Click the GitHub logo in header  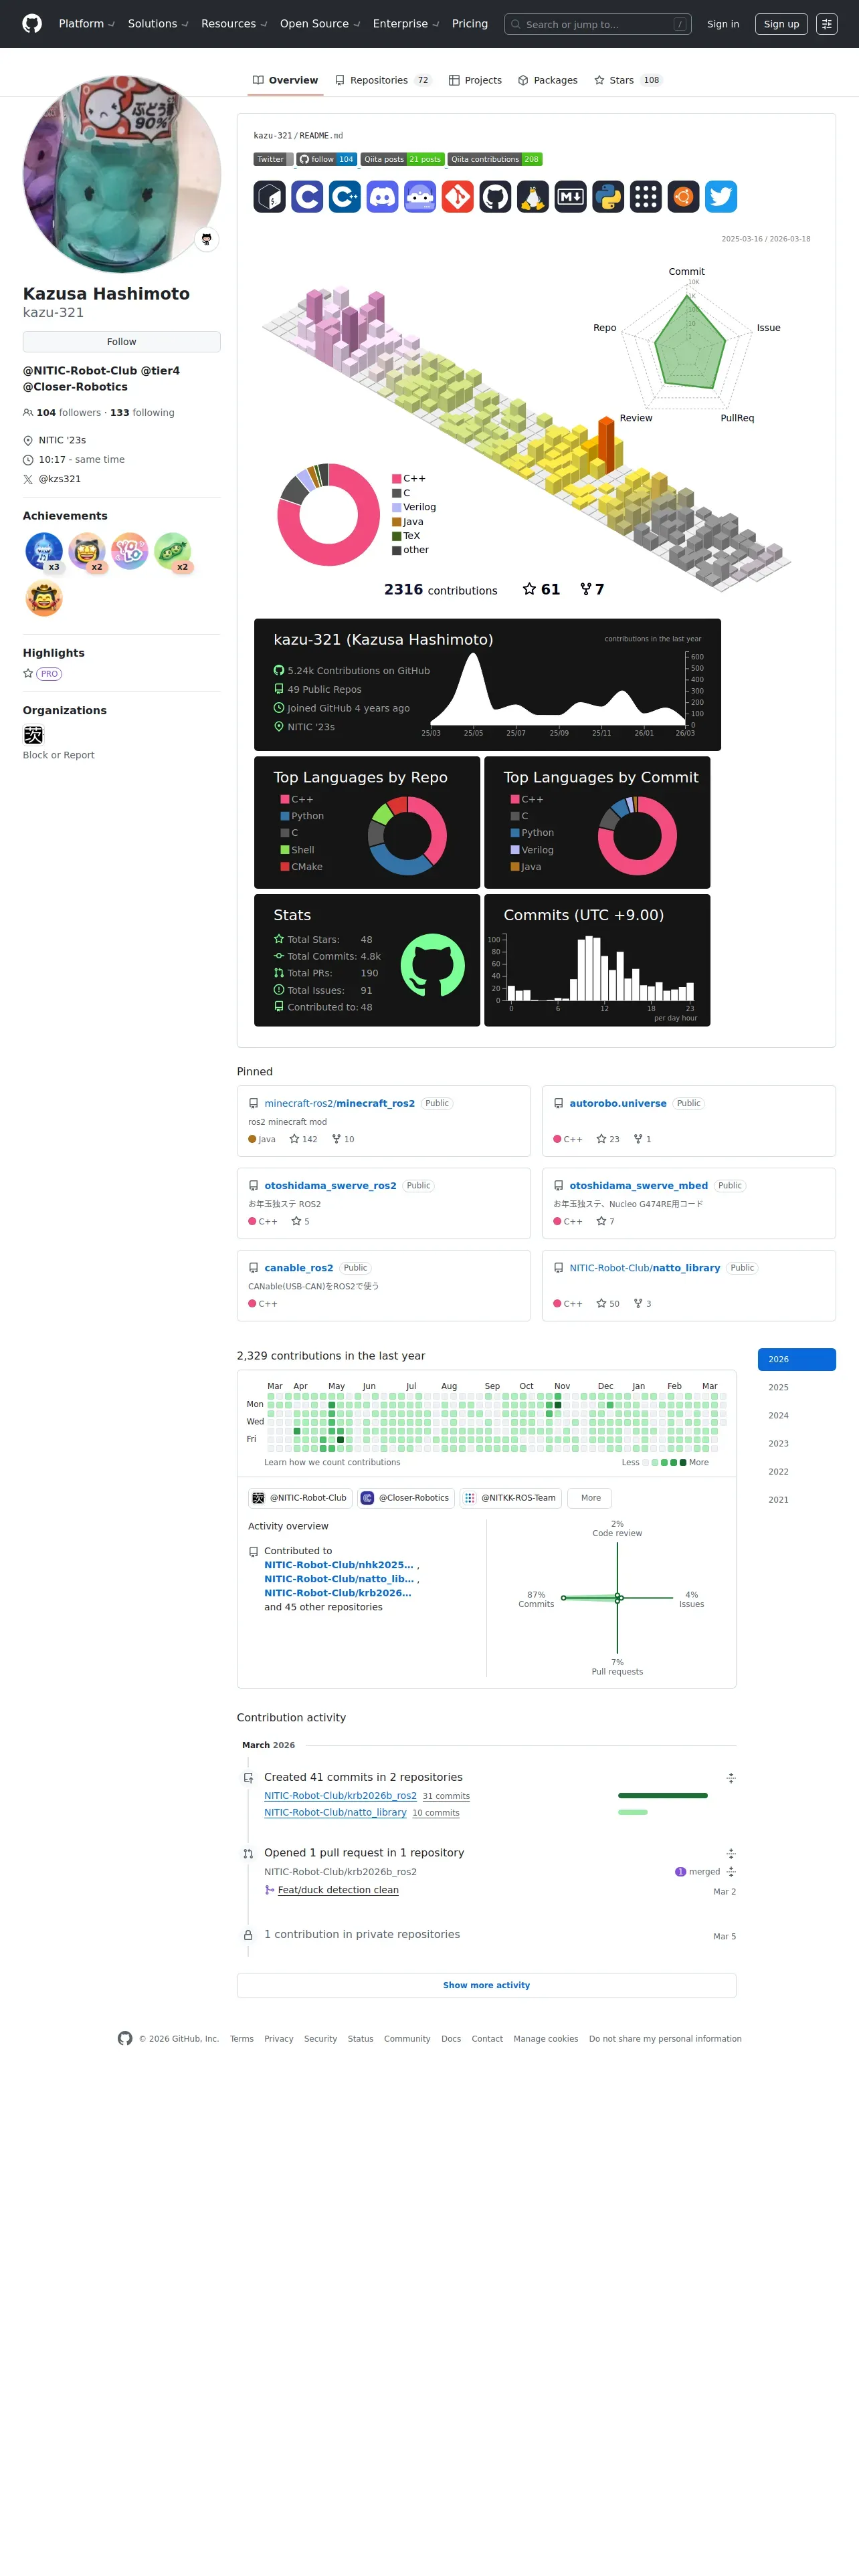pos(32,24)
